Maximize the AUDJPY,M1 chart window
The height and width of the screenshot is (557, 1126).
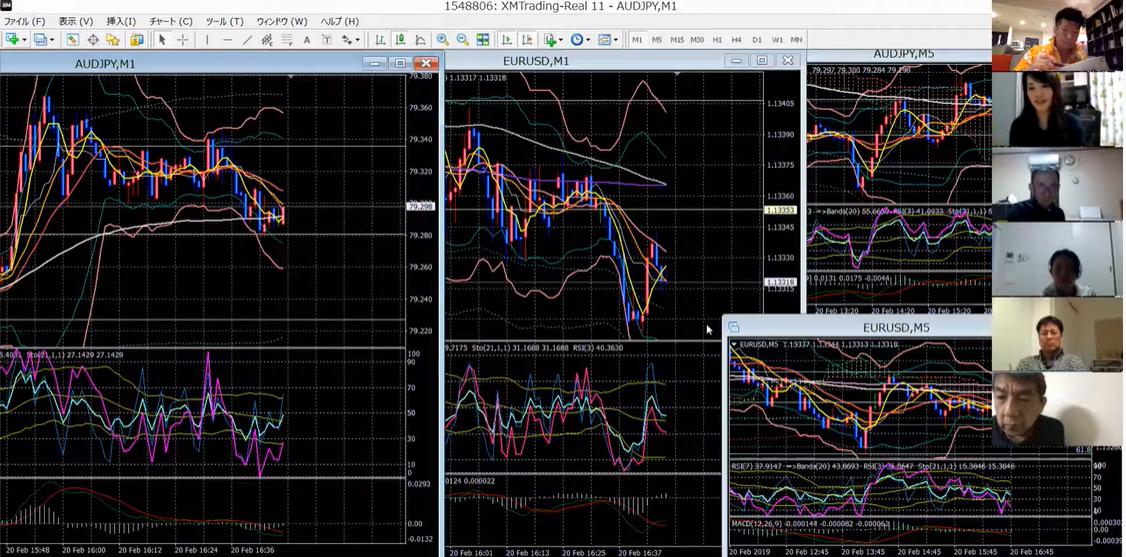(400, 63)
